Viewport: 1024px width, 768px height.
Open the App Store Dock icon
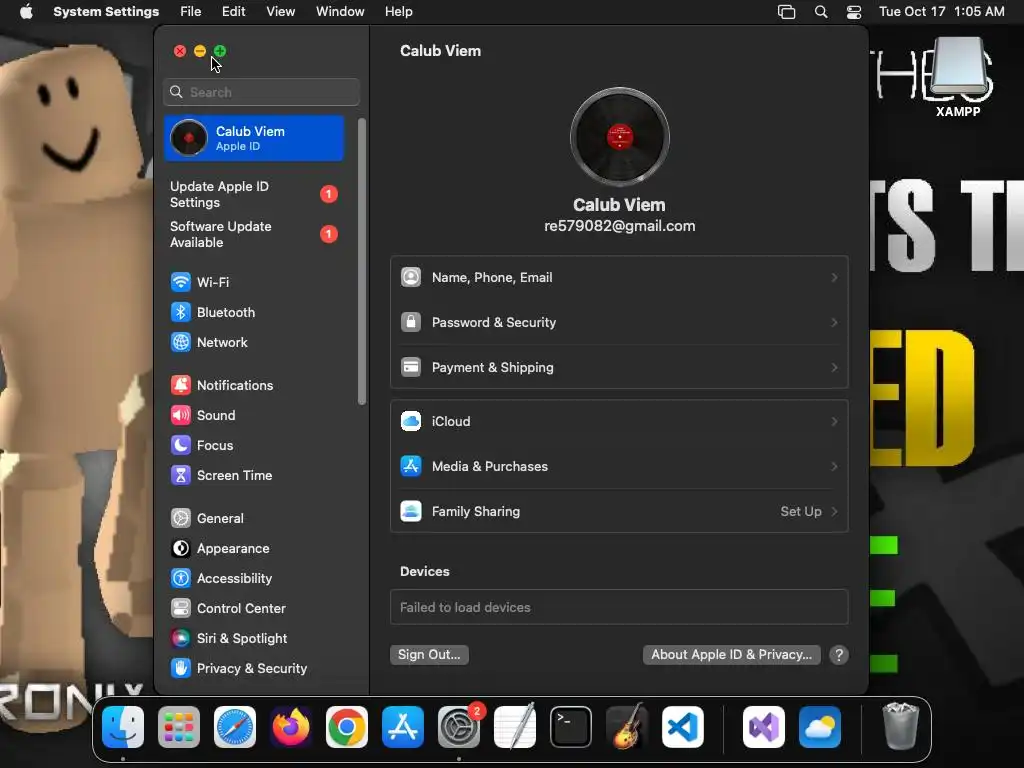coord(403,727)
